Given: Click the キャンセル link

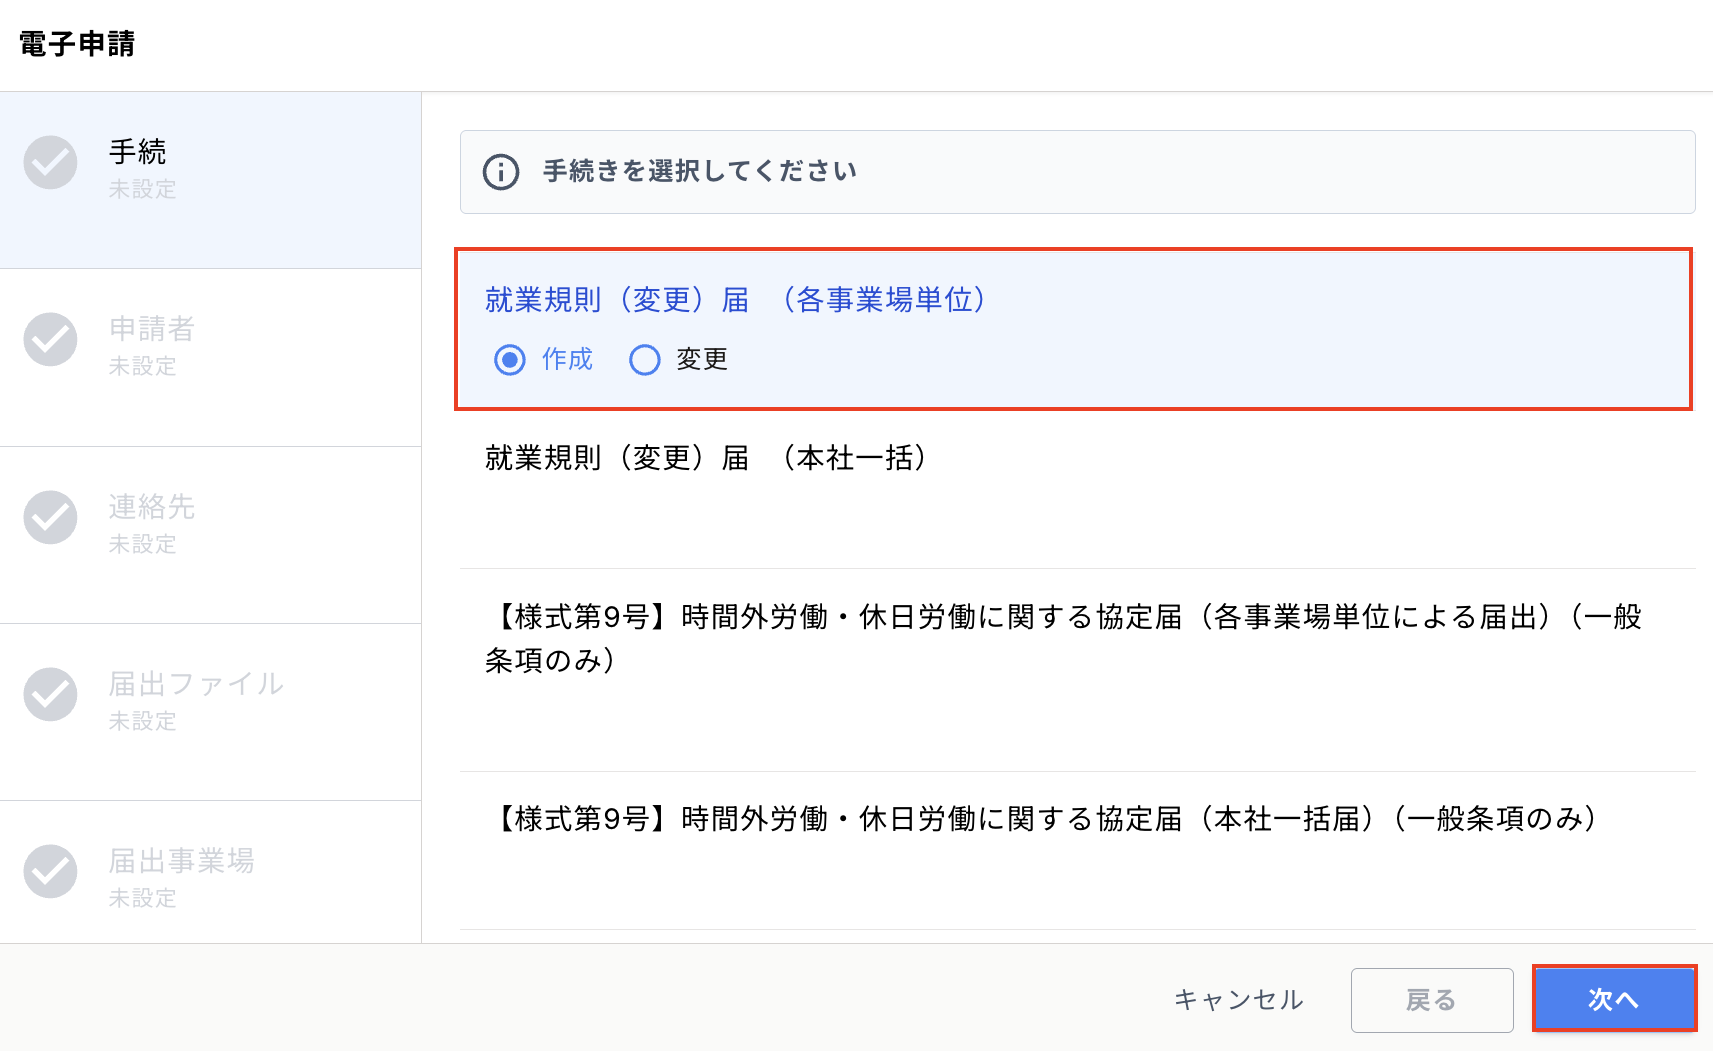Looking at the screenshot, I should click(x=1239, y=1000).
